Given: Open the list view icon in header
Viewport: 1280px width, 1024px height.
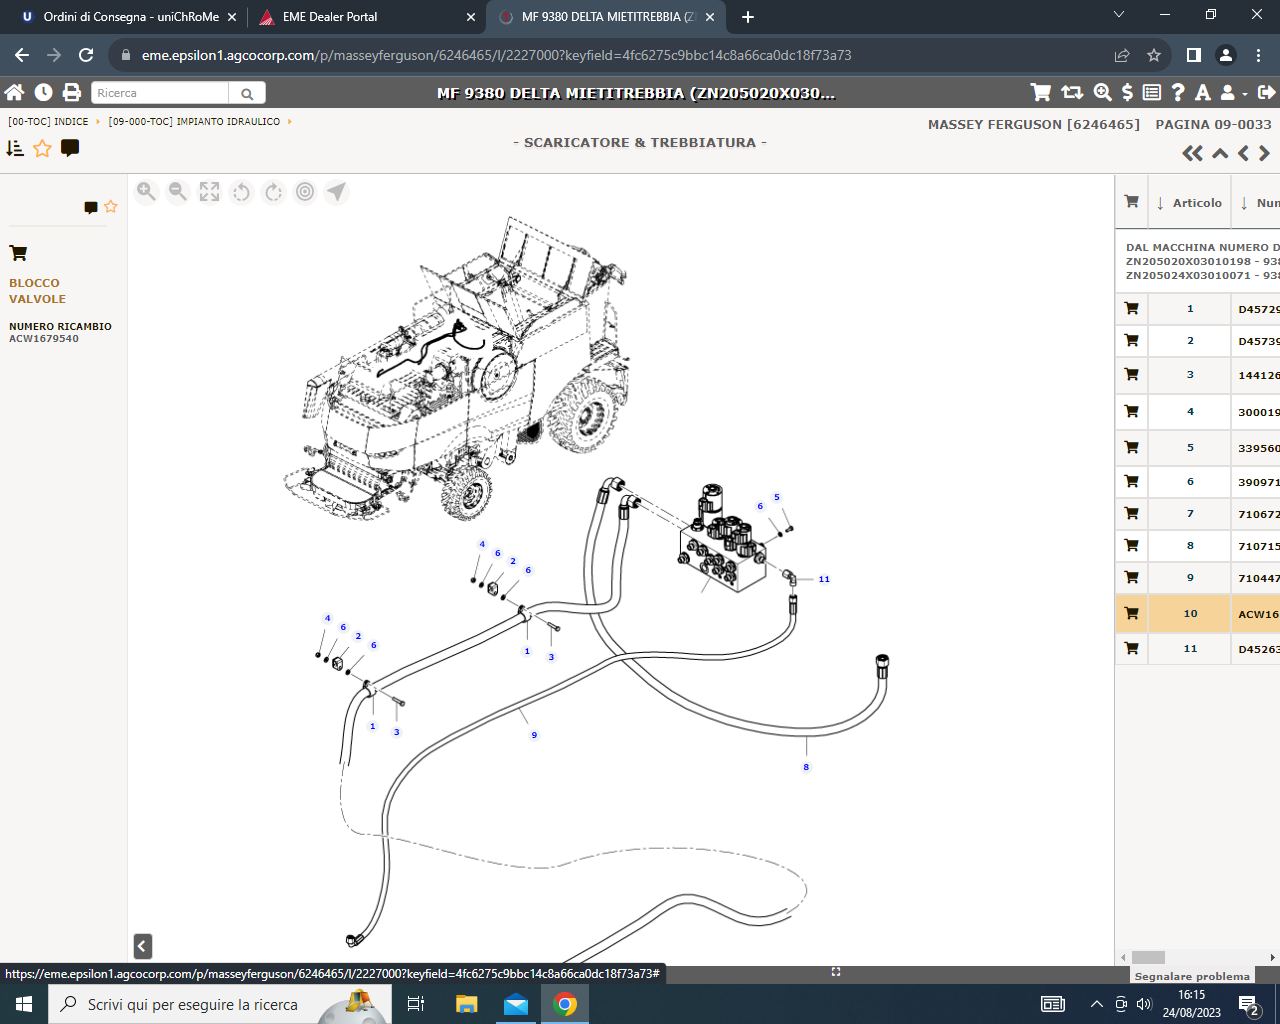Looking at the screenshot, I should tap(1152, 92).
